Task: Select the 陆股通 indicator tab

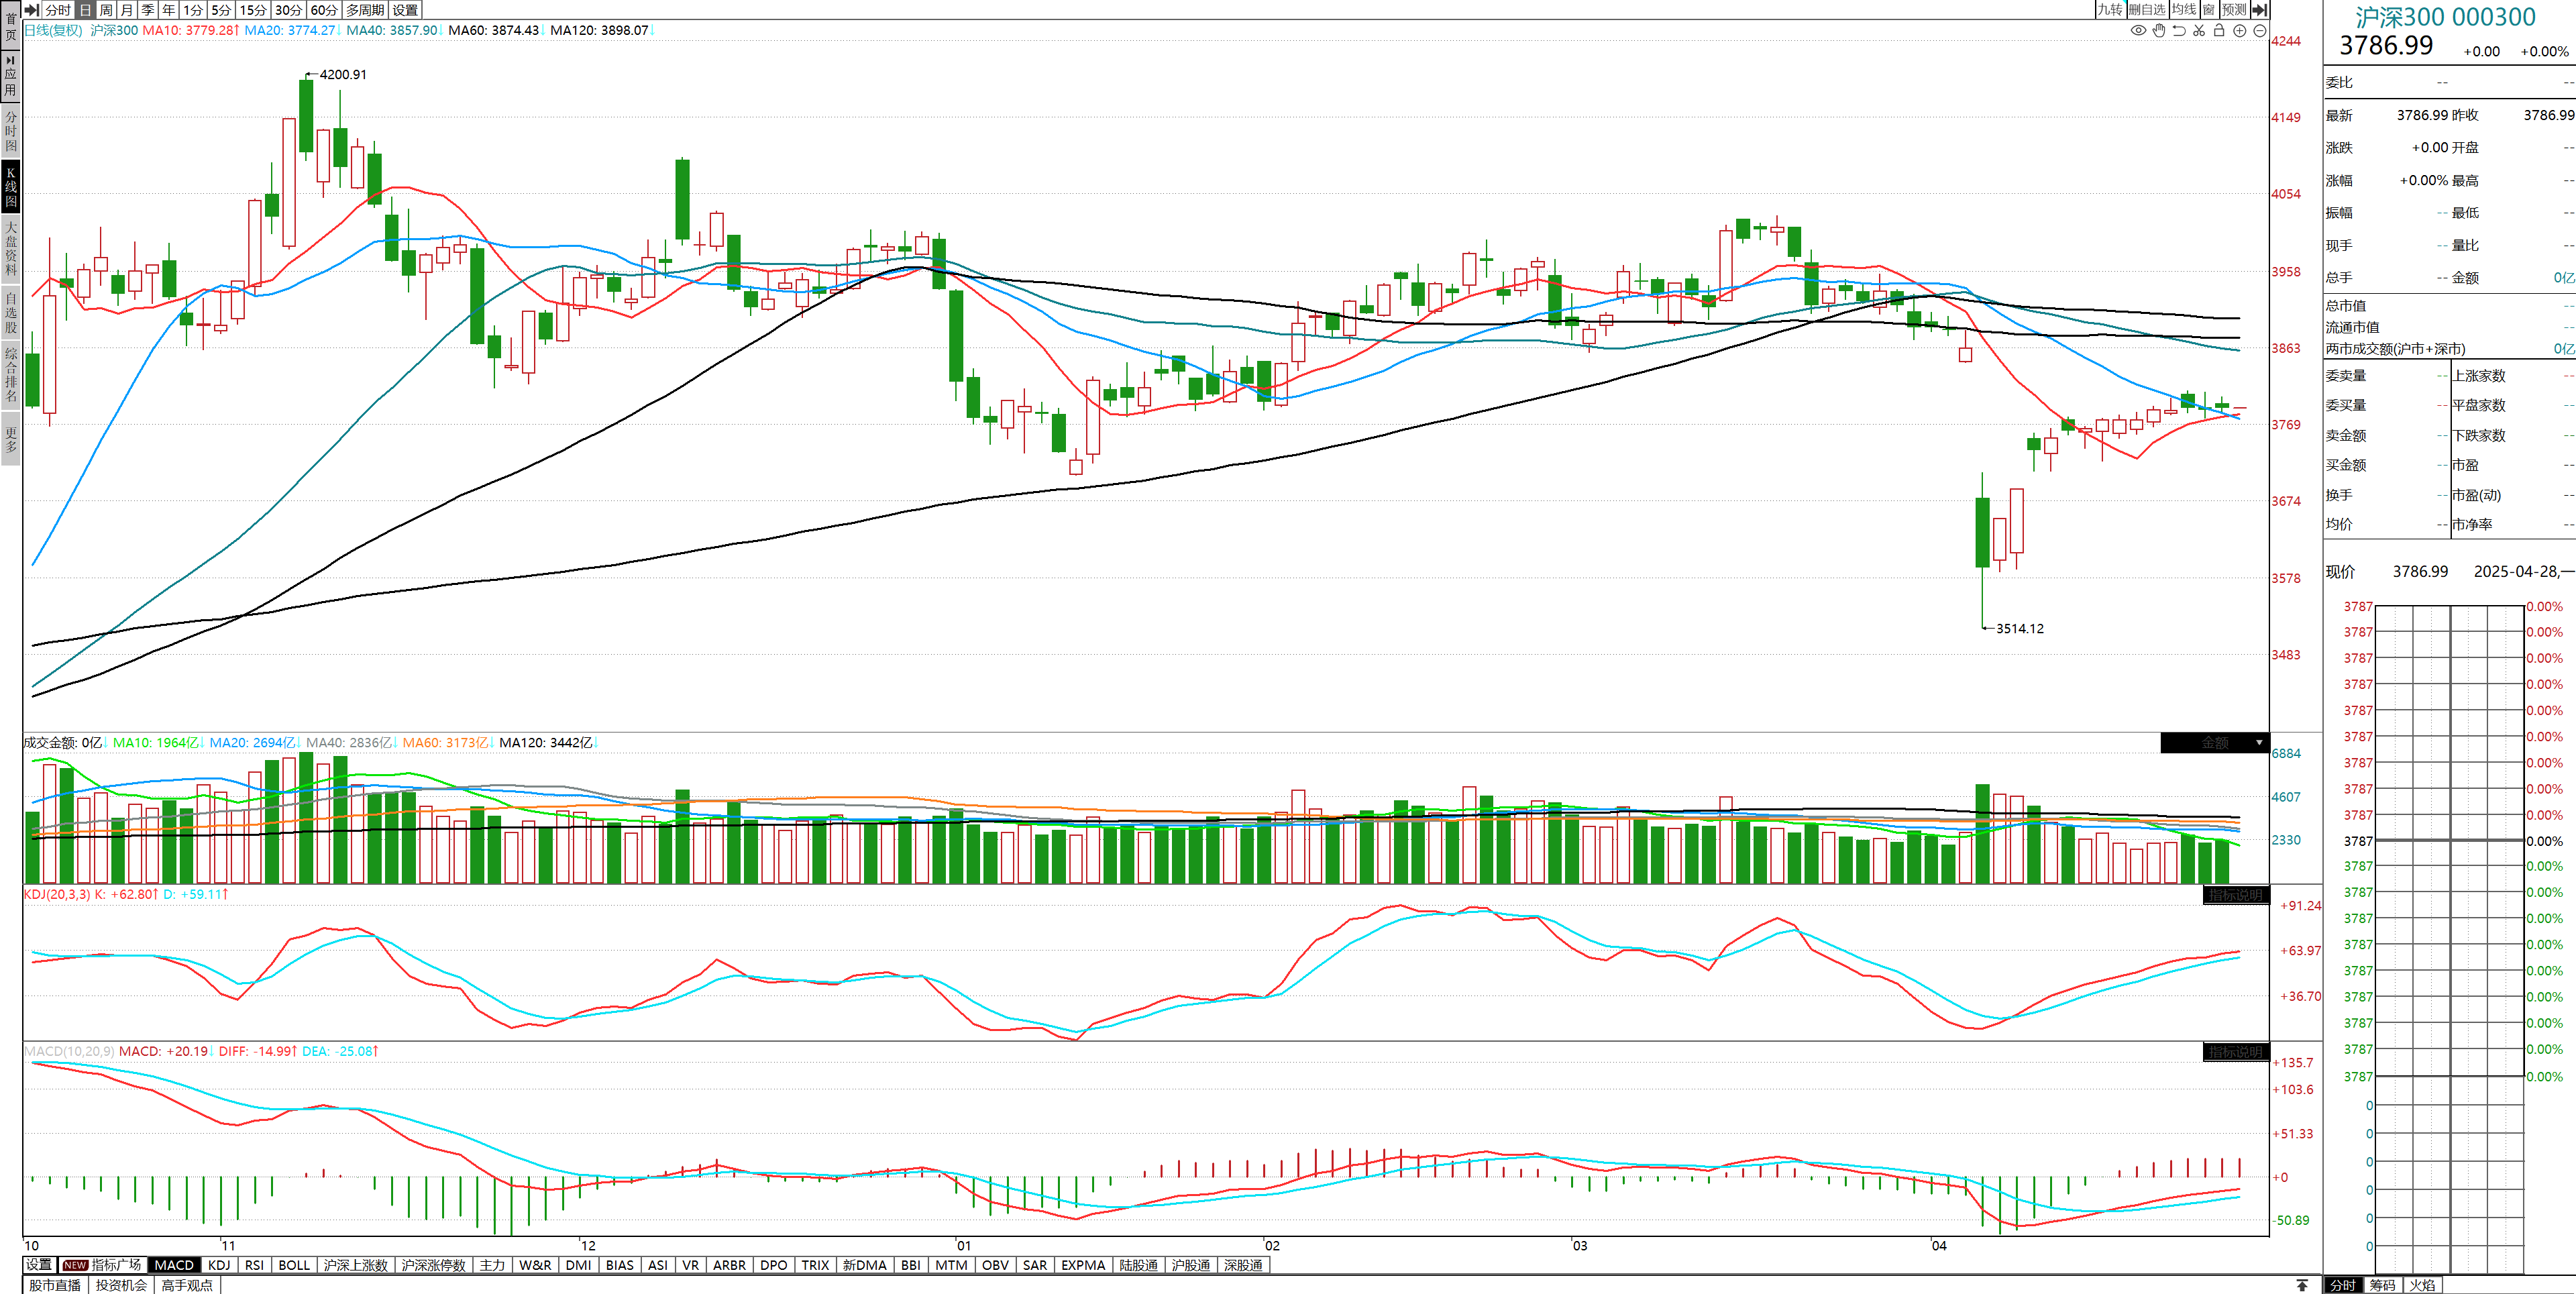Action: (x=1138, y=1265)
